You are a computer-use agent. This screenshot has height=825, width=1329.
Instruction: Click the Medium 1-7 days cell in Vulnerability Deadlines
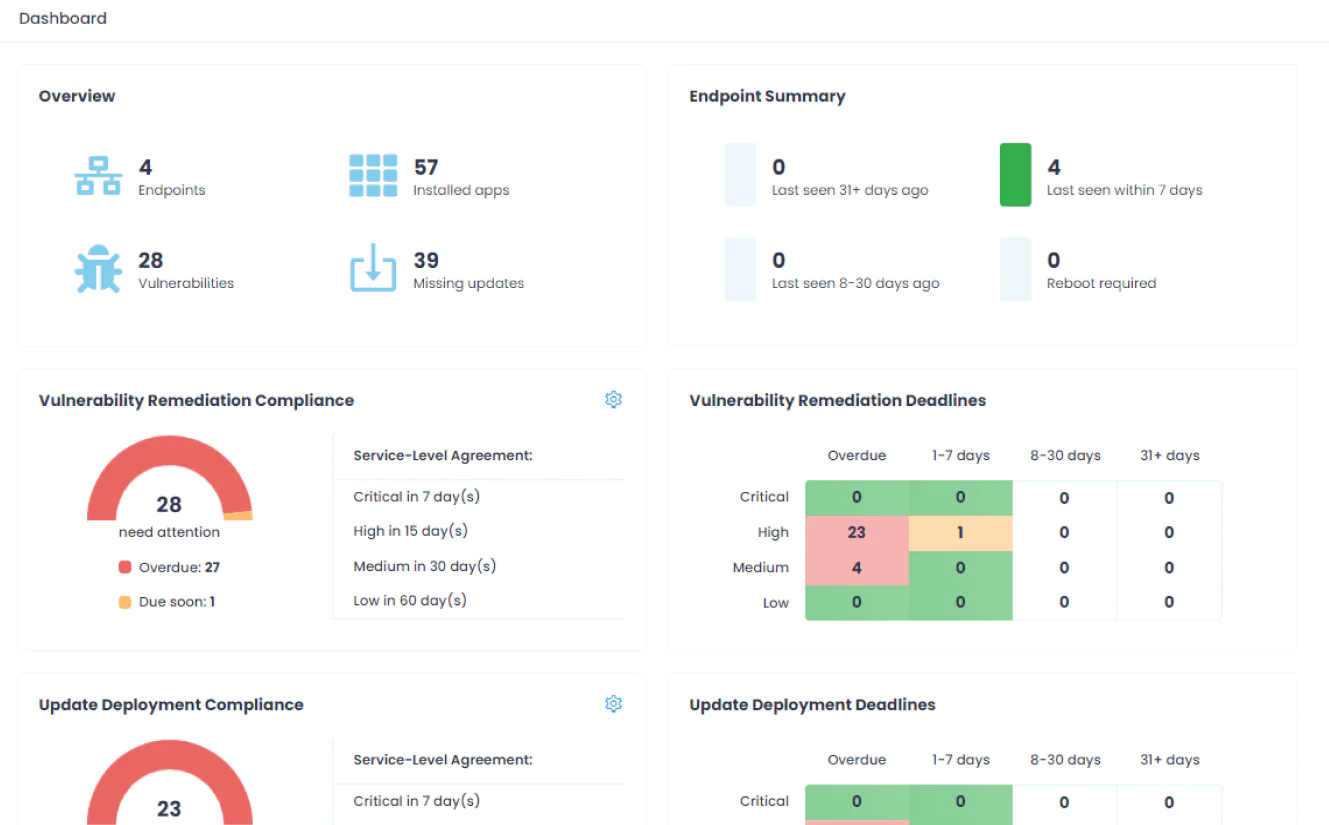(x=961, y=567)
